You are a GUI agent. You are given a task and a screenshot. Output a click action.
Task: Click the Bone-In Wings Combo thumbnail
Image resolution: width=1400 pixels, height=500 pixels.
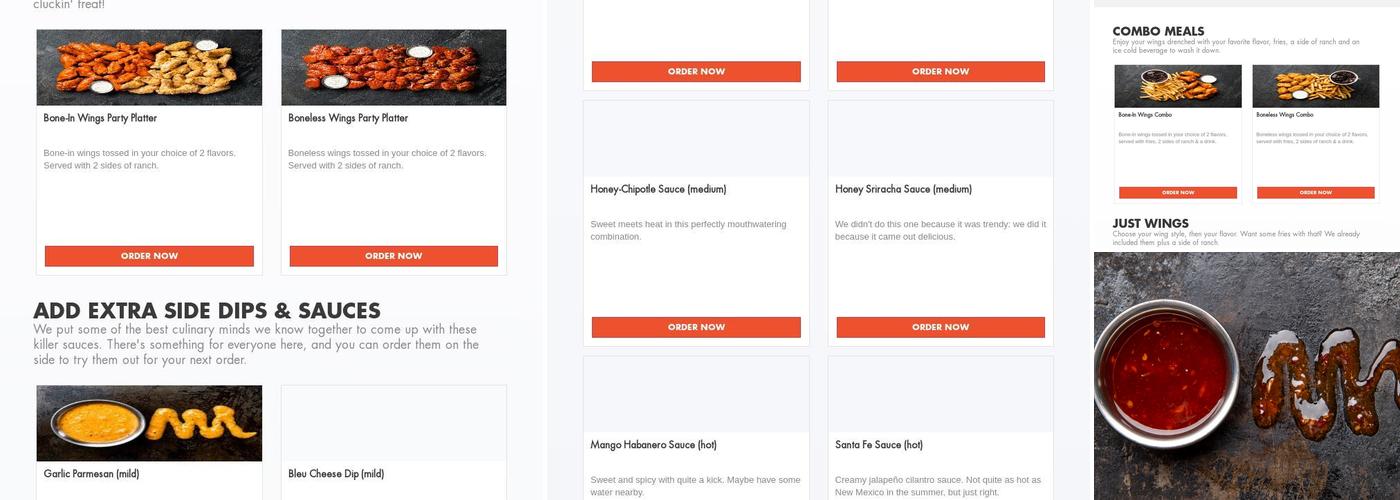[x=1177, y=86]
